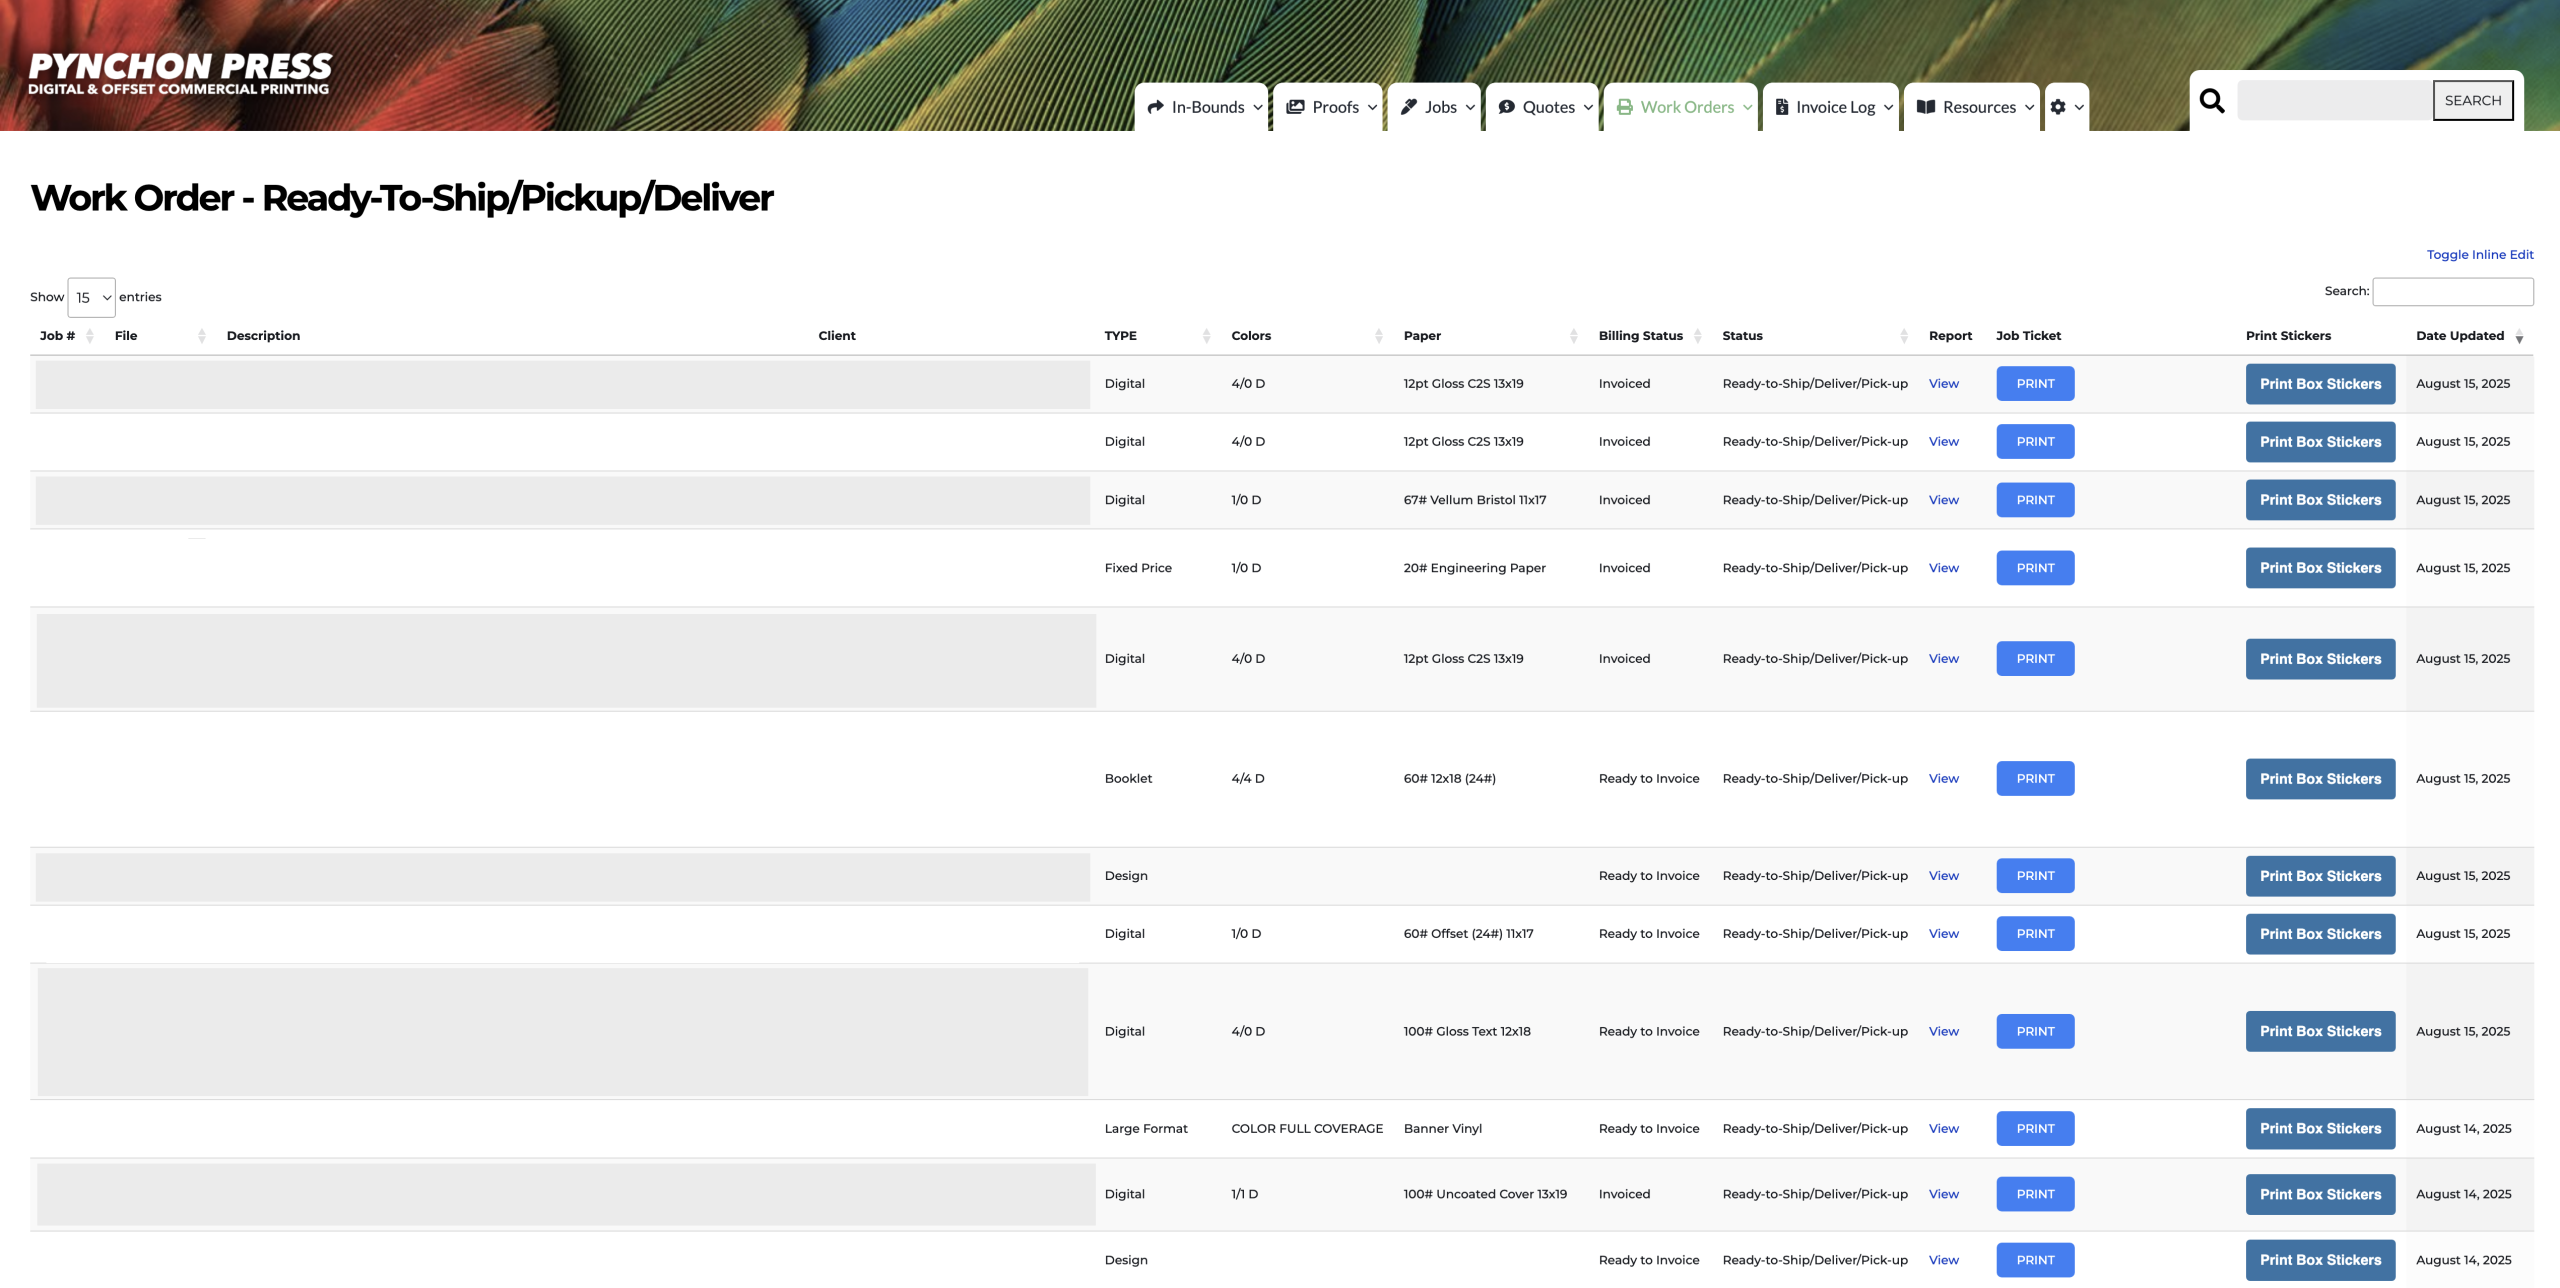Open the Resources menu
Image resolution: width=2560 pixels, height=1288 pixels.
[1972, 107]
